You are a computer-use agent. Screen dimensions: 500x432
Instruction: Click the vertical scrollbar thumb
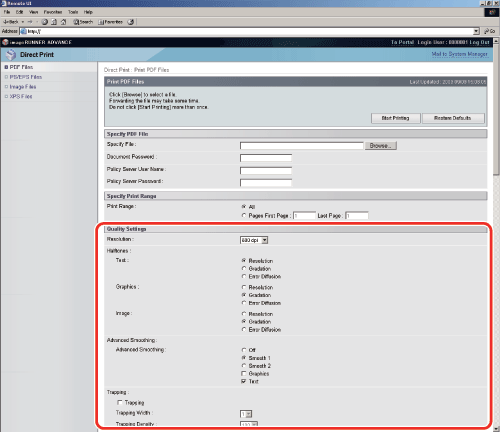[497, 108]
